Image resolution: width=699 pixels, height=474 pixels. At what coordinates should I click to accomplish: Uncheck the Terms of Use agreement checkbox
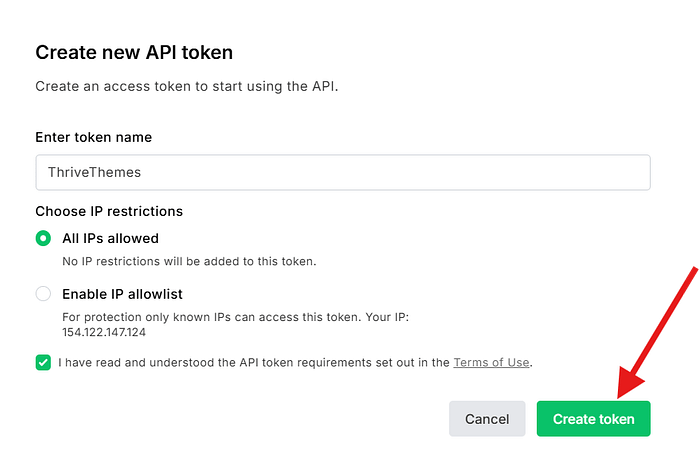point(43,362)
